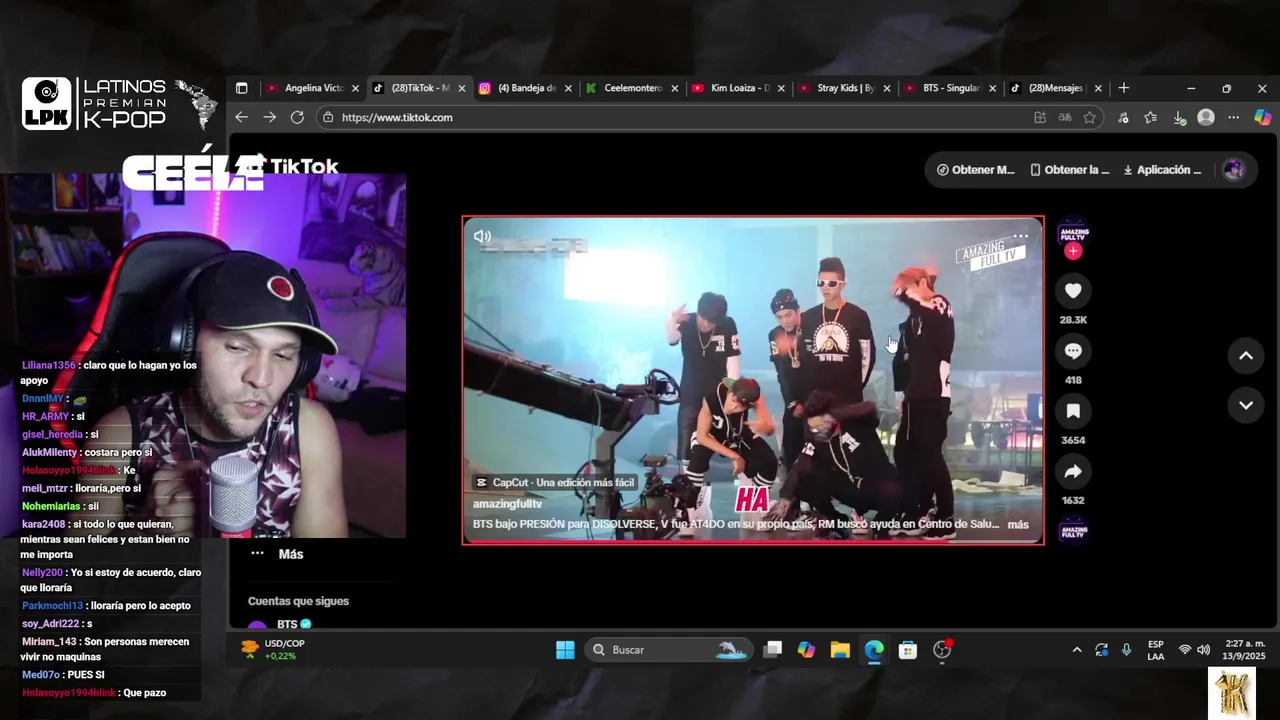Open the spinning sound disc below the share count
This screenshot has width=1280, height=720.
coord(1073,530)
